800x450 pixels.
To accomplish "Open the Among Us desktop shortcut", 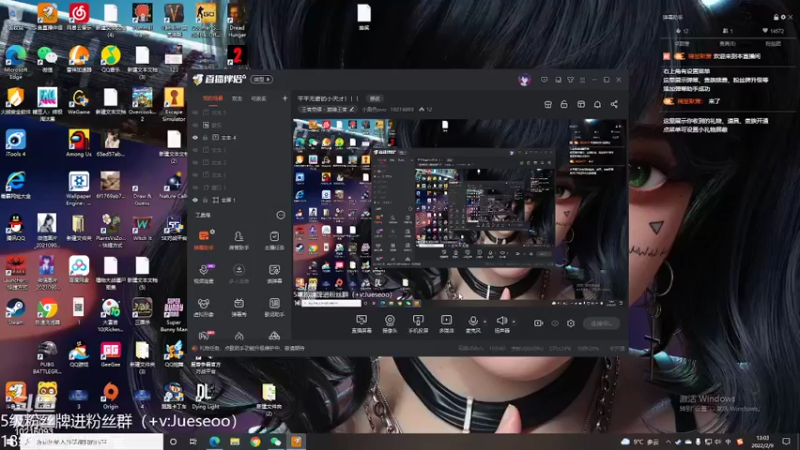I will 79,143.
